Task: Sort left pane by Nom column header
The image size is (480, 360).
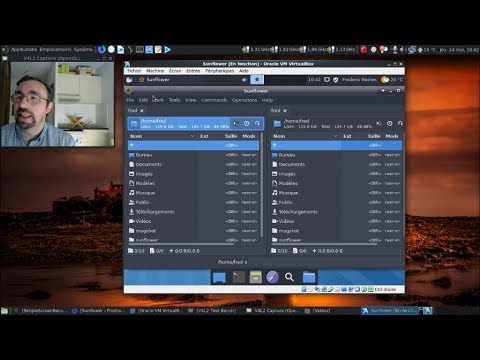Action: (x=162, y=136)
